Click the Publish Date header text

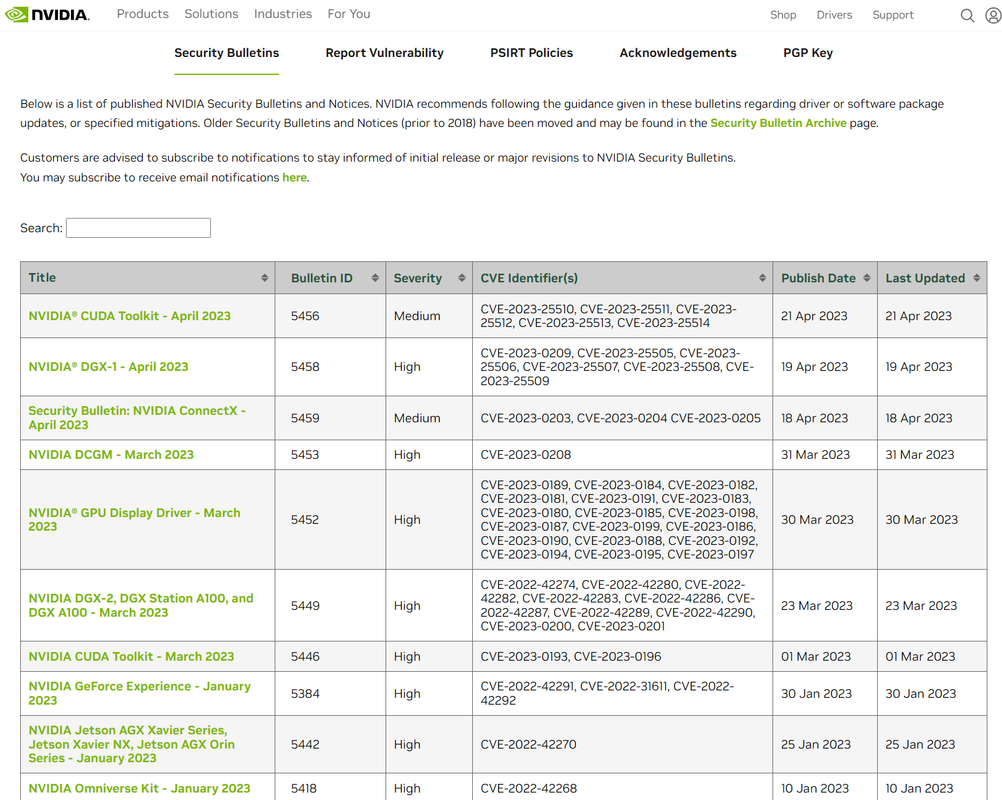(x=818, y=278)
